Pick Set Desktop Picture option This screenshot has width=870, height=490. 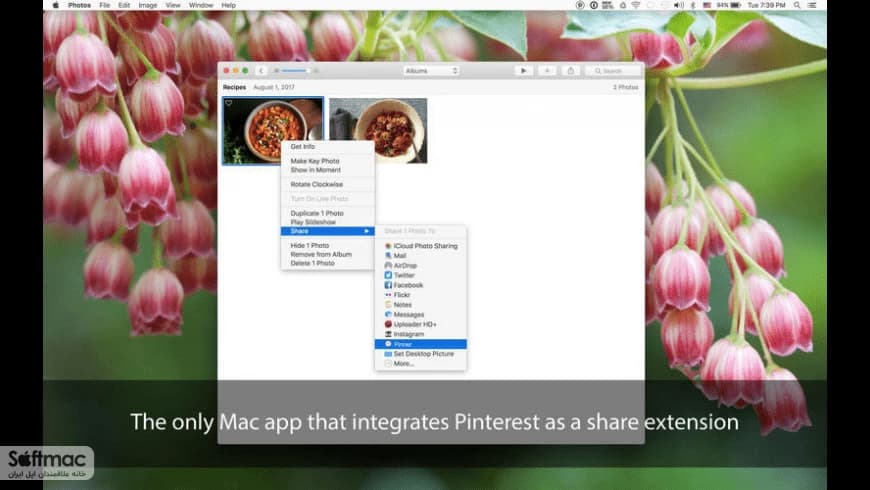pyautogui.click(x=421, y=354)
